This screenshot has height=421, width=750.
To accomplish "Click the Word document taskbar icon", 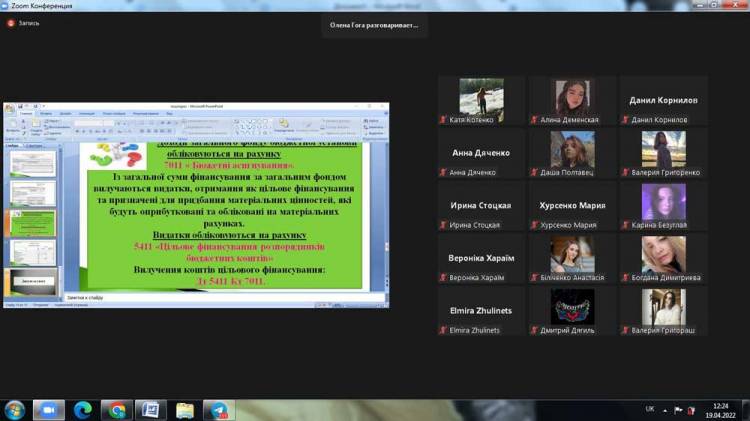I will pos(150,410).
